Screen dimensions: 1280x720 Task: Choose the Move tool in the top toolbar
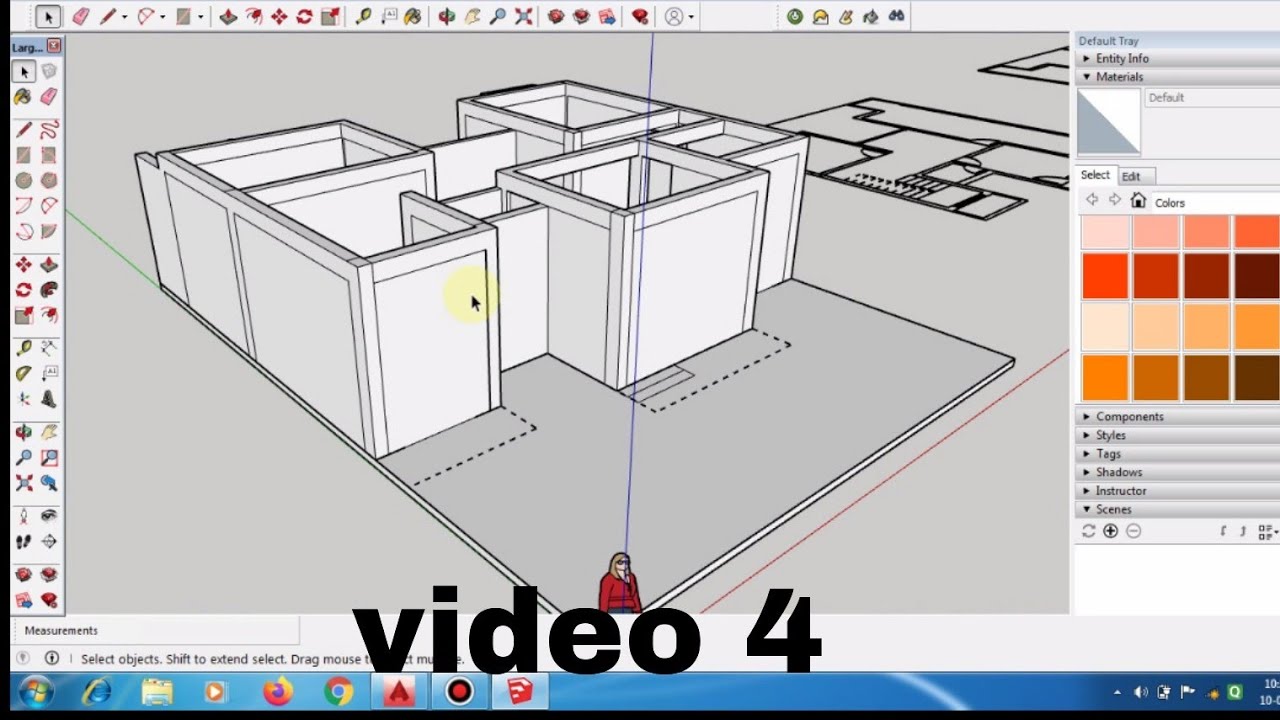tap(279, 16)
